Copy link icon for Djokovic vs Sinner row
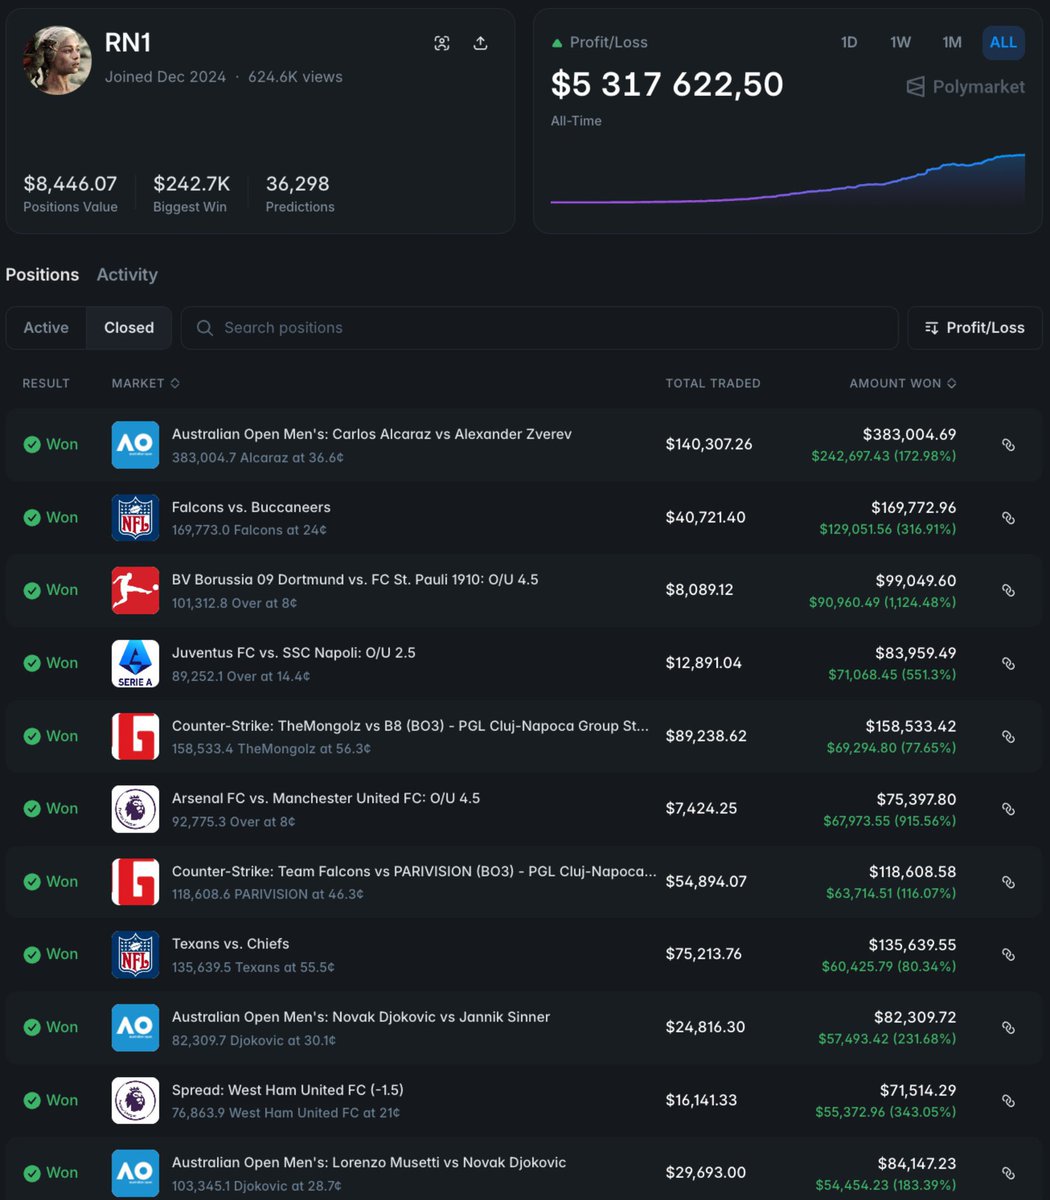This screenshot has height=1200, width=1050. tap(1008, 1028)
